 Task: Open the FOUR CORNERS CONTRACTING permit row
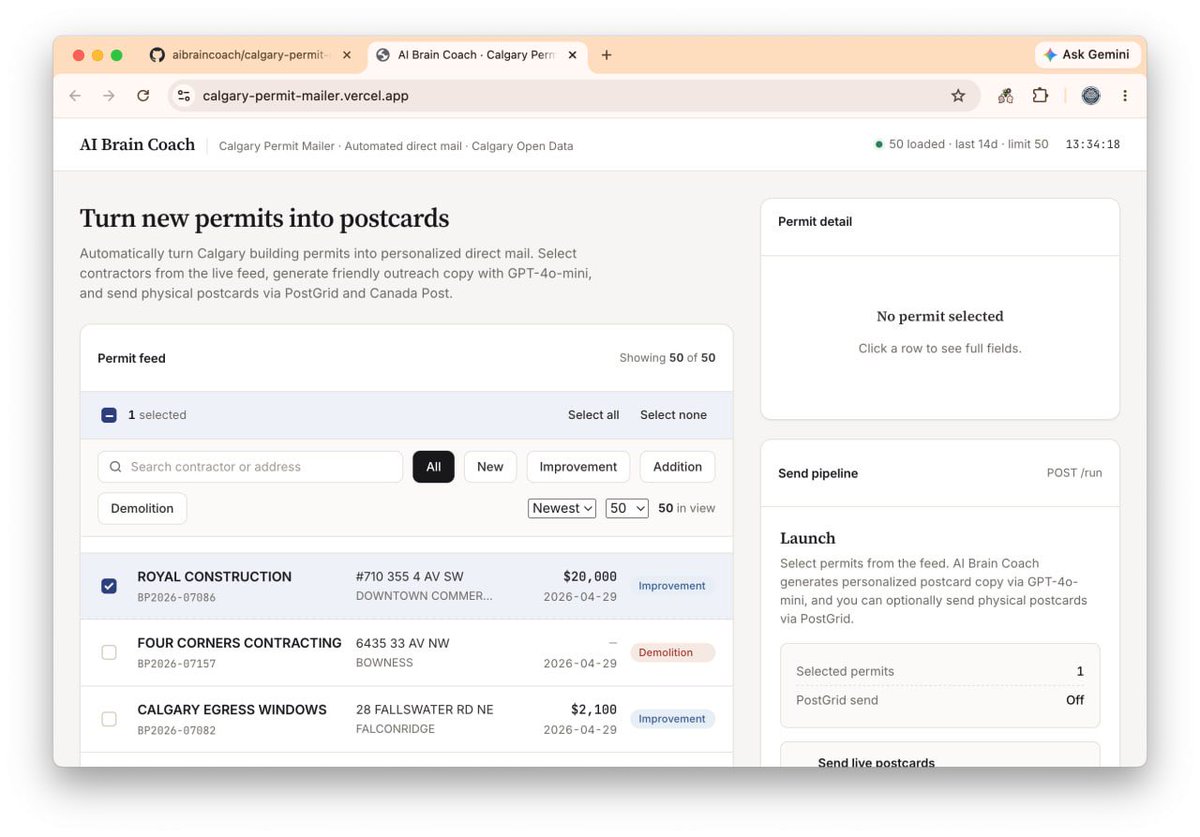click(407, 652)
